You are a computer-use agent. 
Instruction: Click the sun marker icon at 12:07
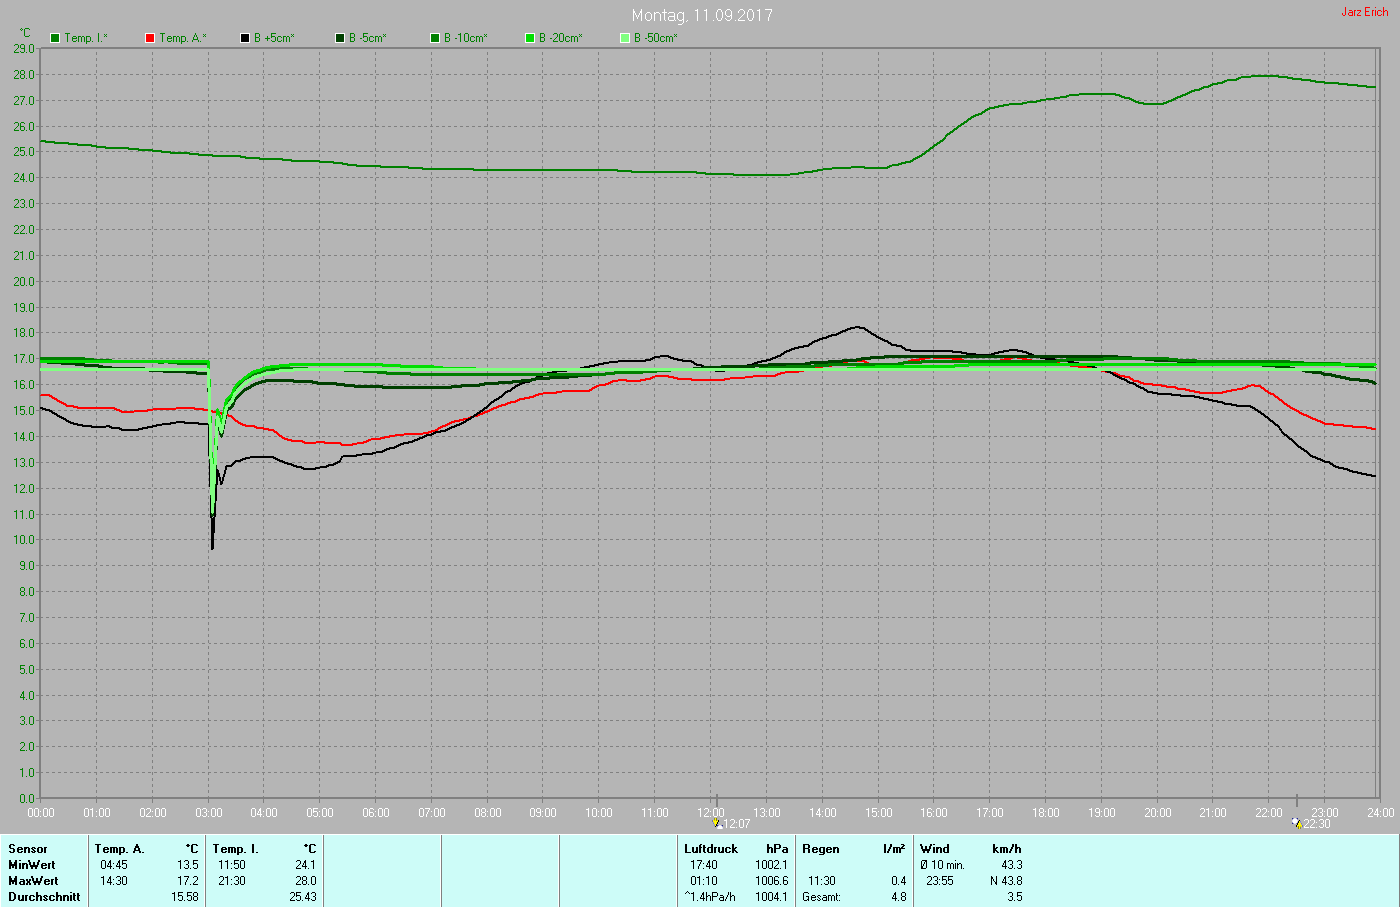click(718, 824)
